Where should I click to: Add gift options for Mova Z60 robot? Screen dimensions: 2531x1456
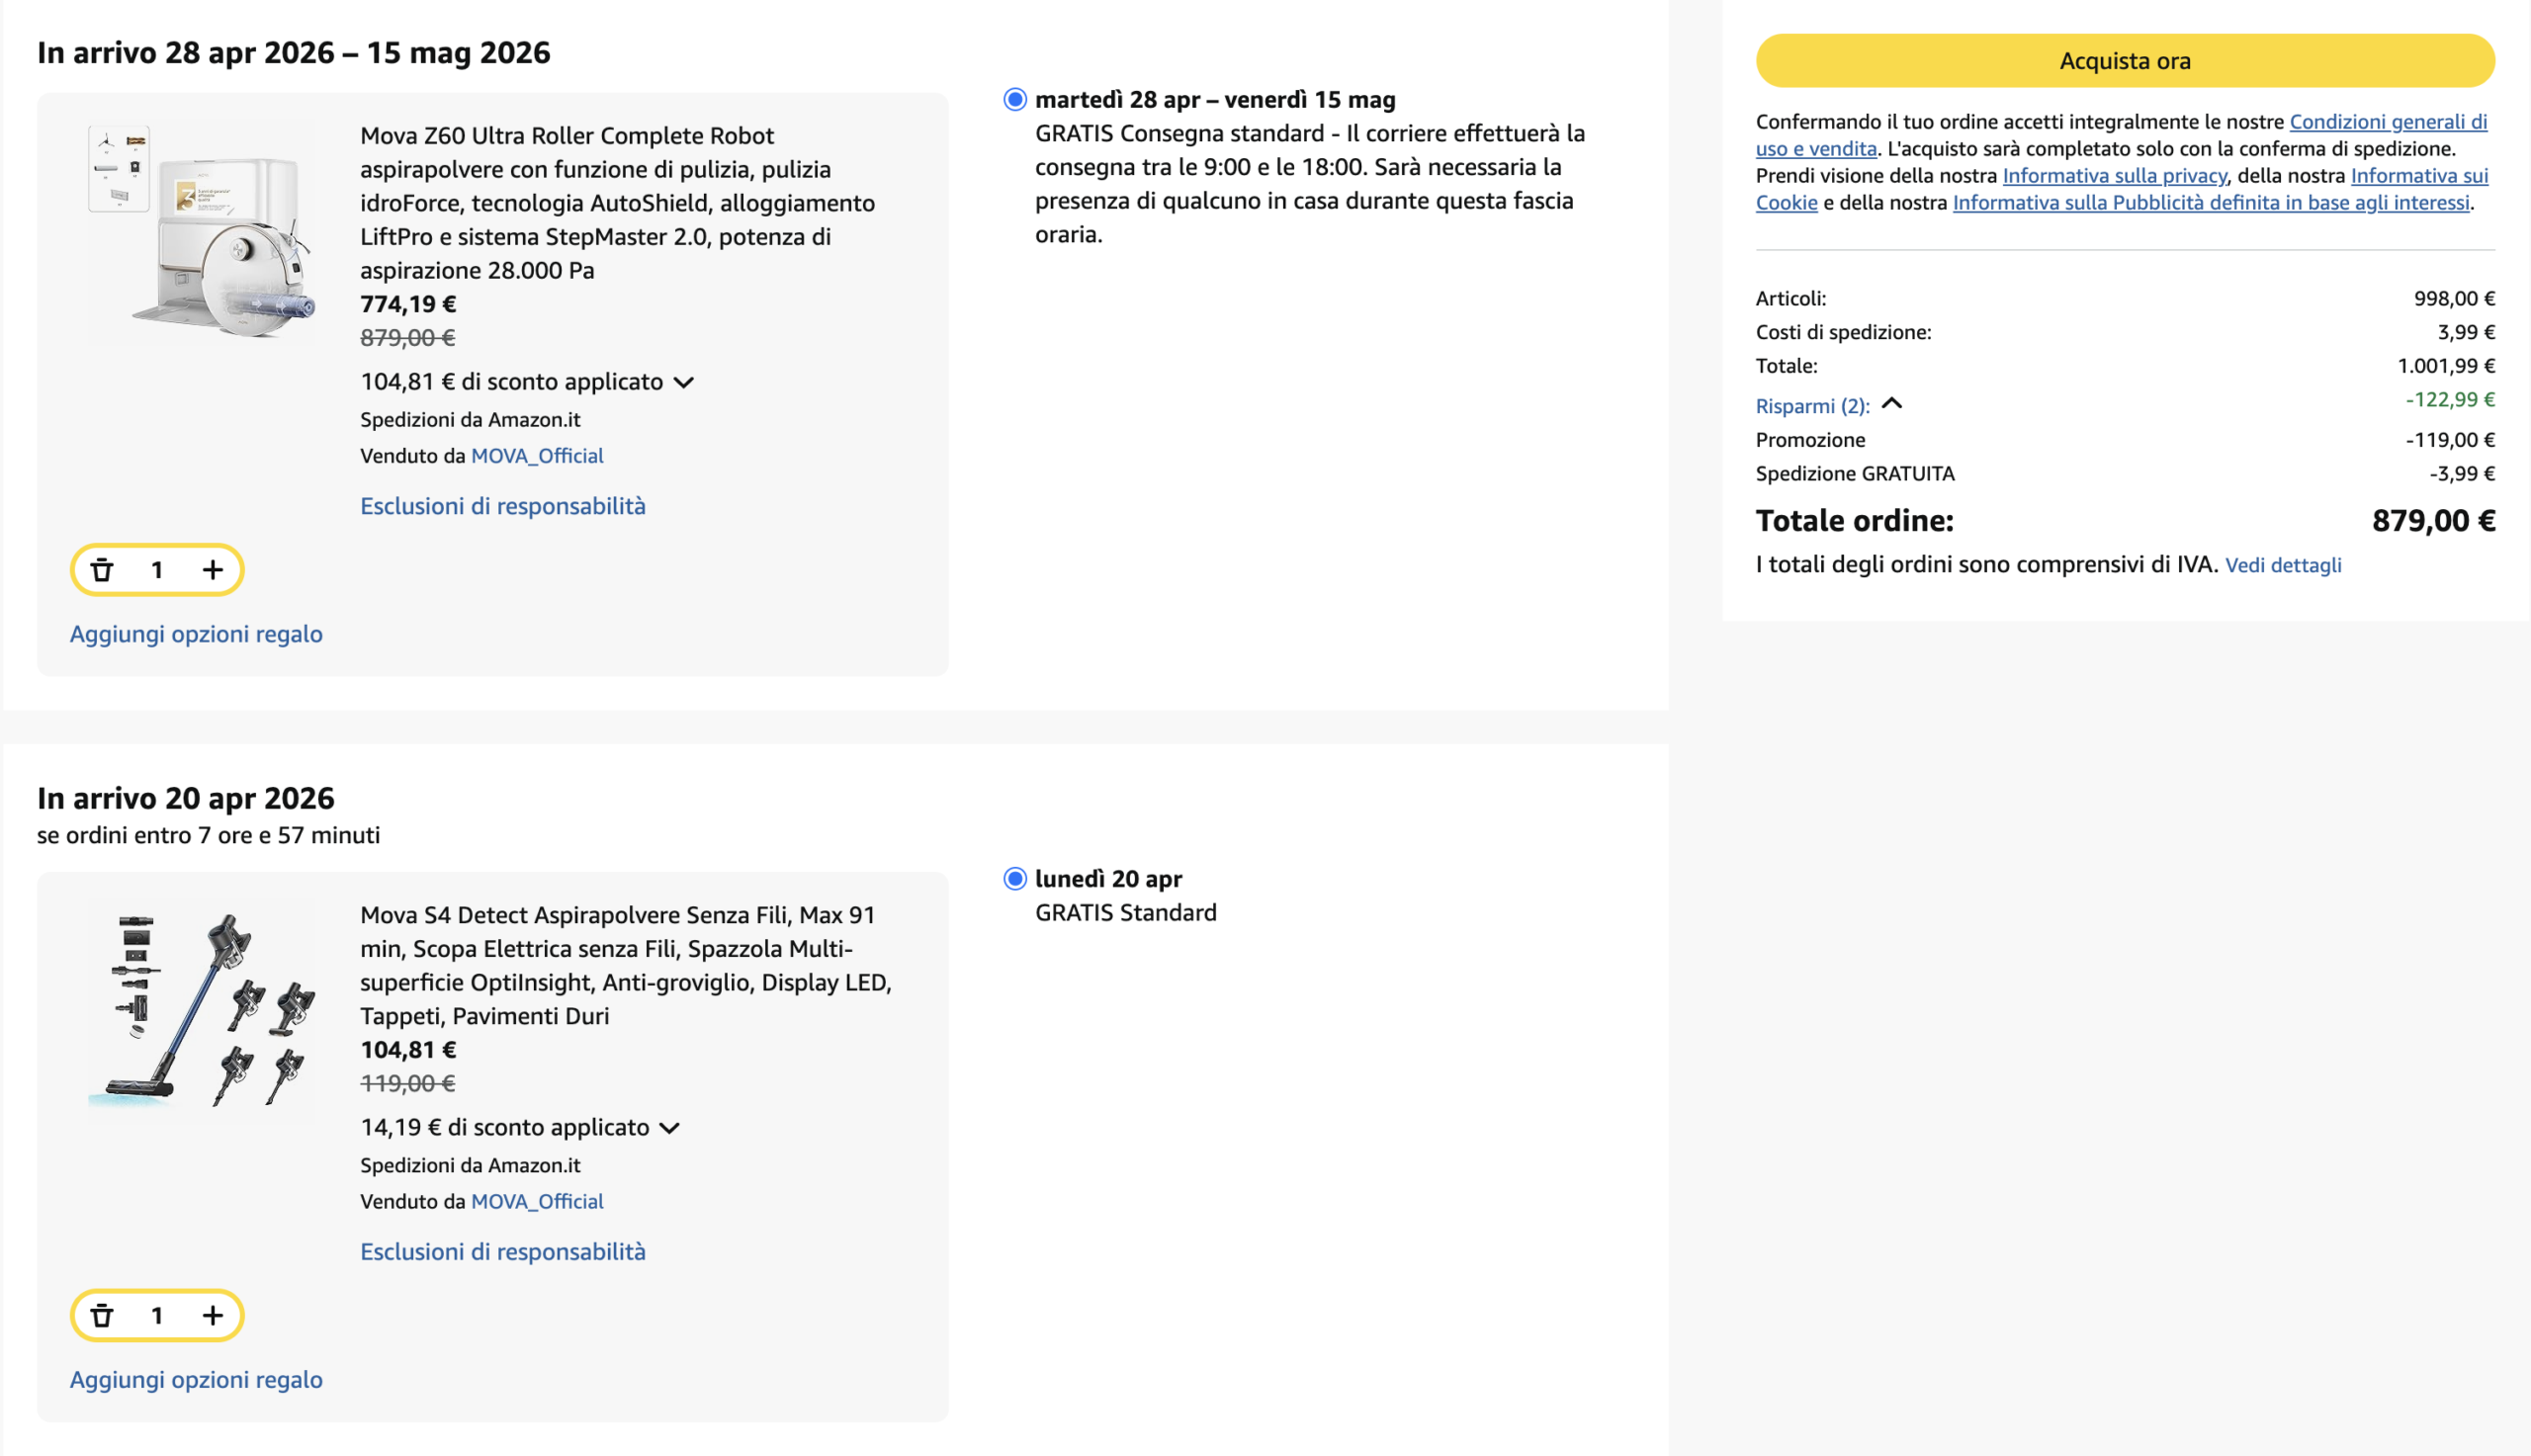coord(196,634)
